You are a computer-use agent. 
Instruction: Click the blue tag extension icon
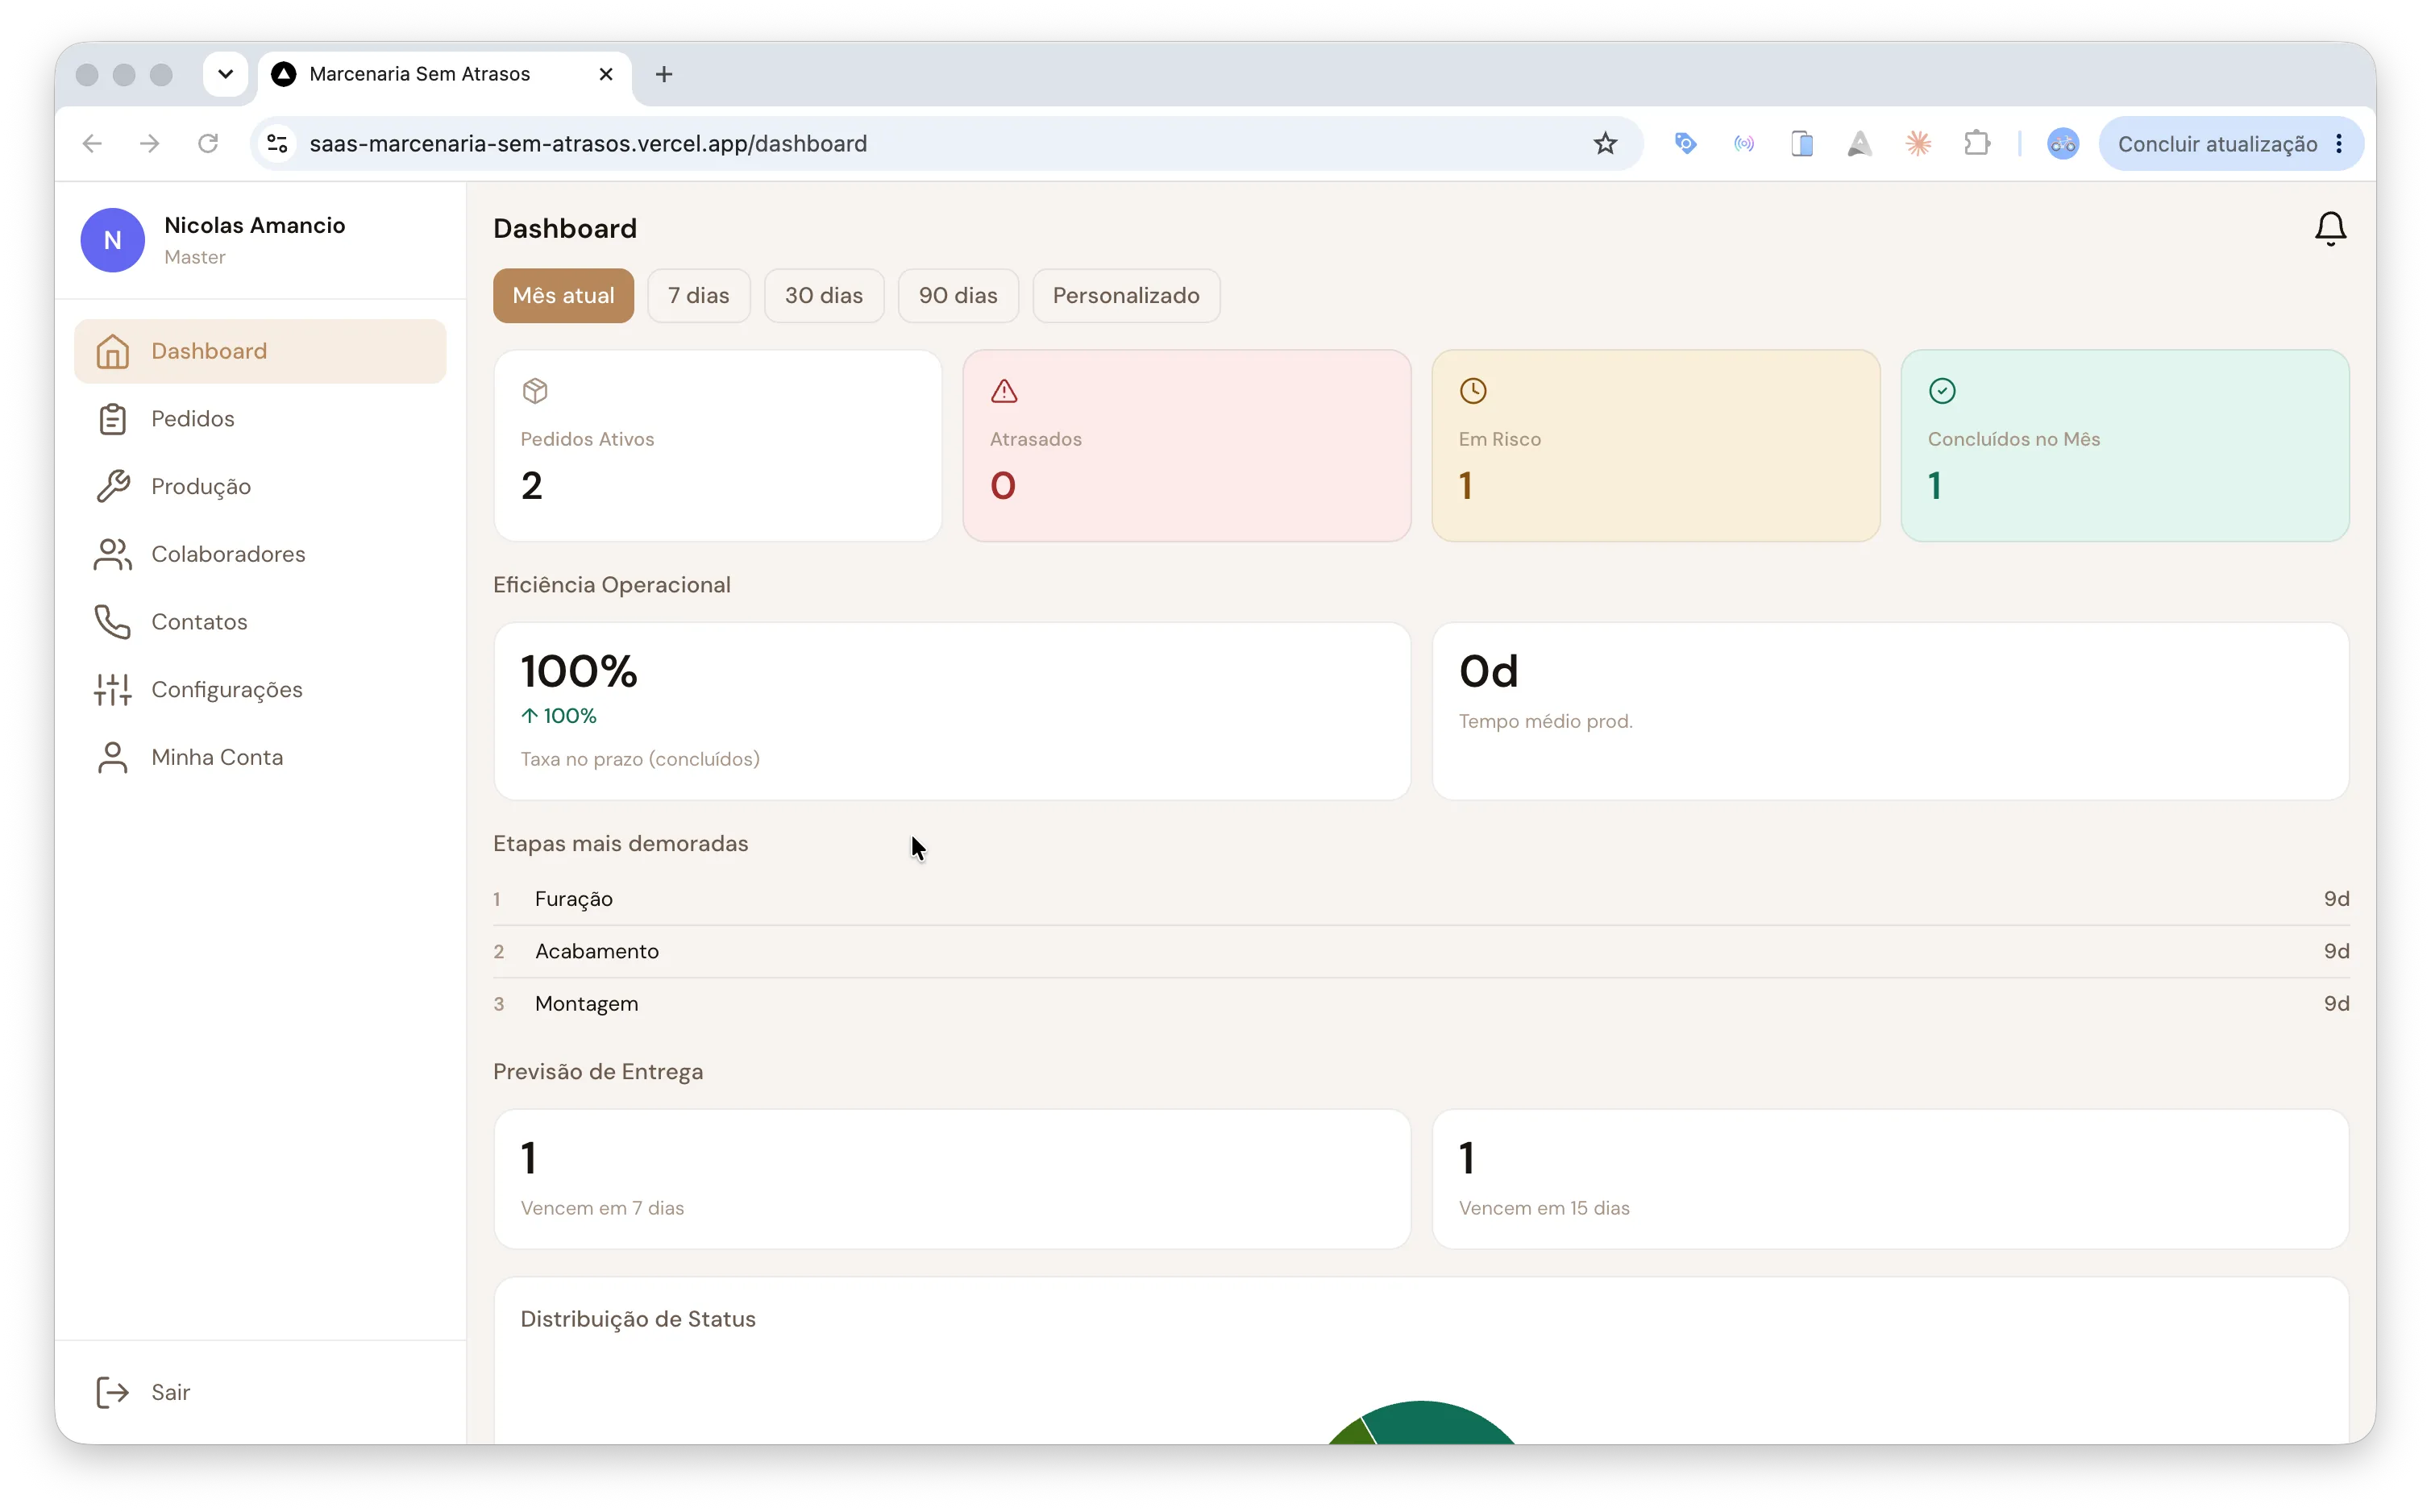[1685, 144]
